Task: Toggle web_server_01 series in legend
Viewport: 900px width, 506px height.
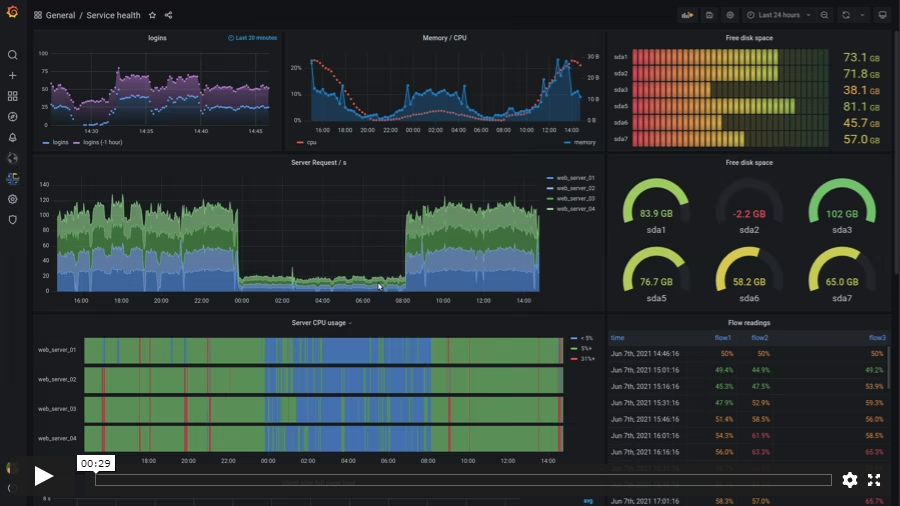Action: (574, 178)
